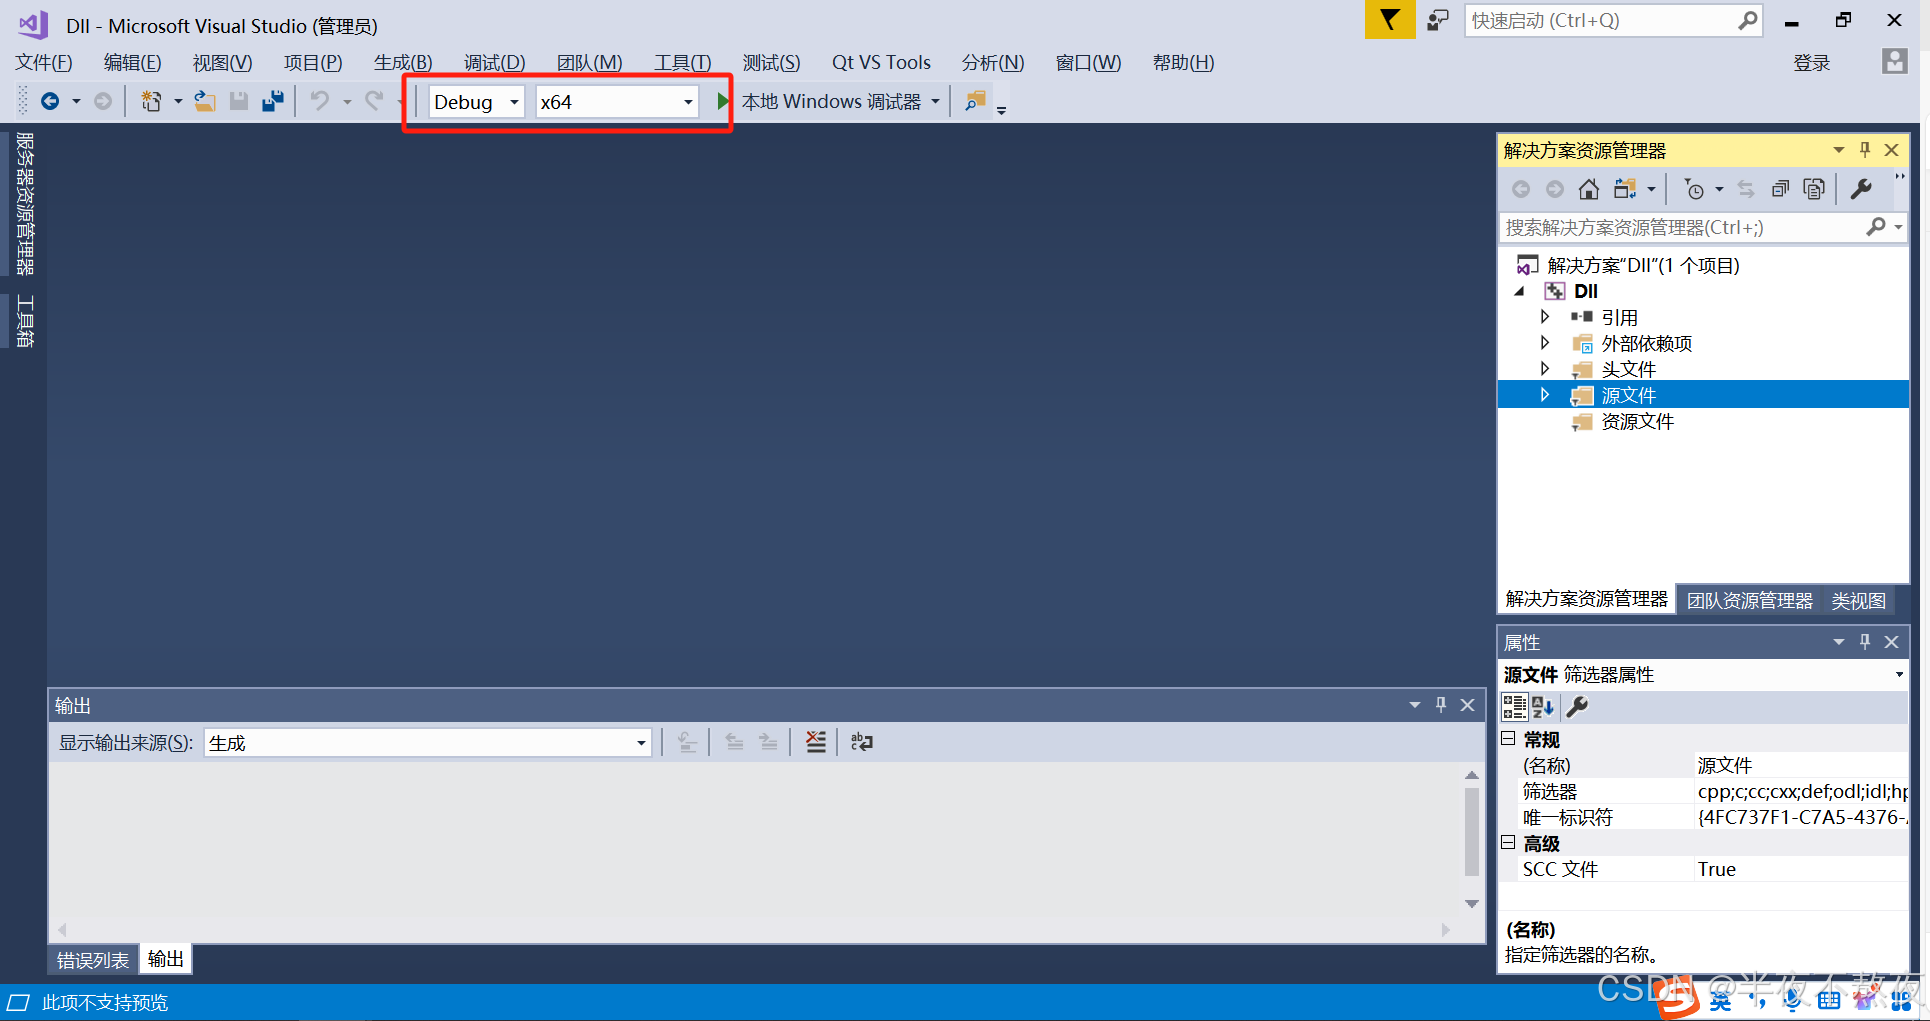
Task: Click inside the Solution Explorer search box
Action: (1690, 227)
